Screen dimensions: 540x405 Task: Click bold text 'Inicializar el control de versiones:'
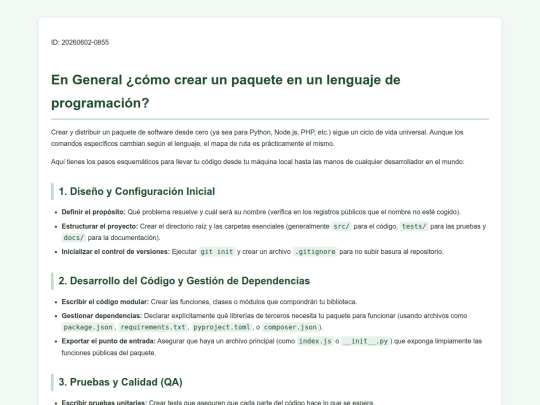coord(116,252)
